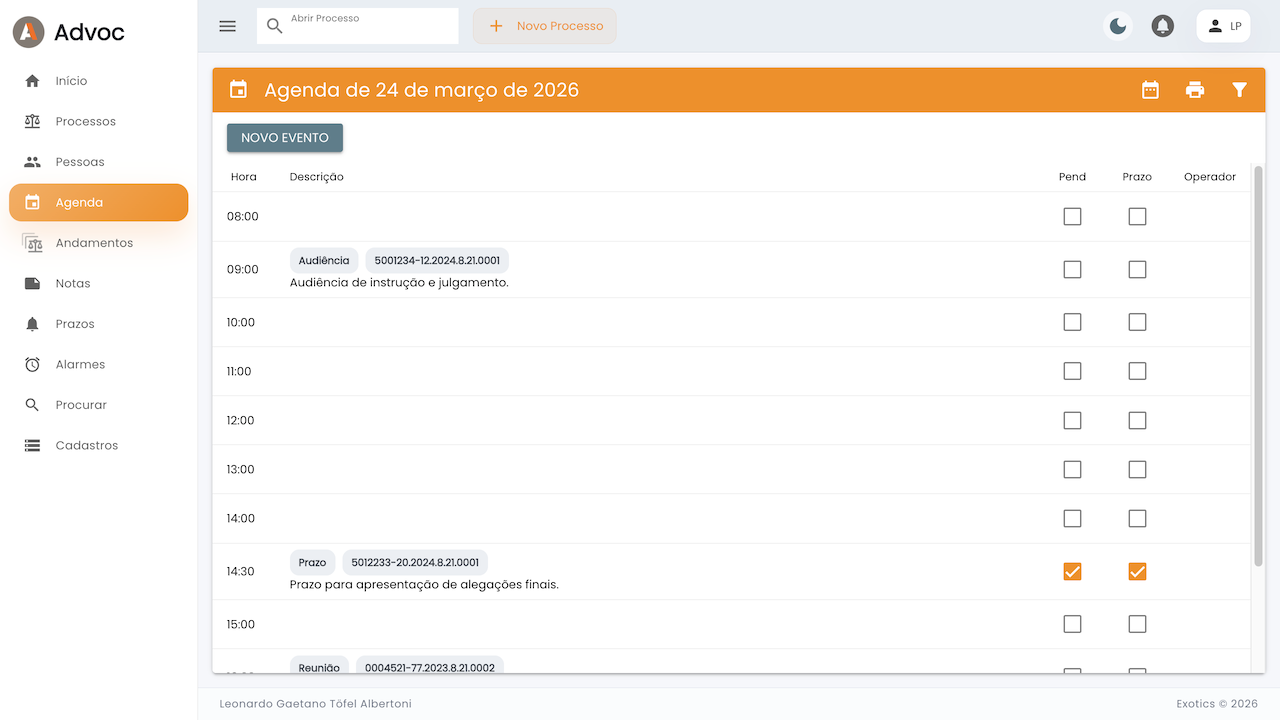Viewport: 1280px width, 720px height.
Task: Navigate to Processos in the sidebar
Action: pos(85,121)
